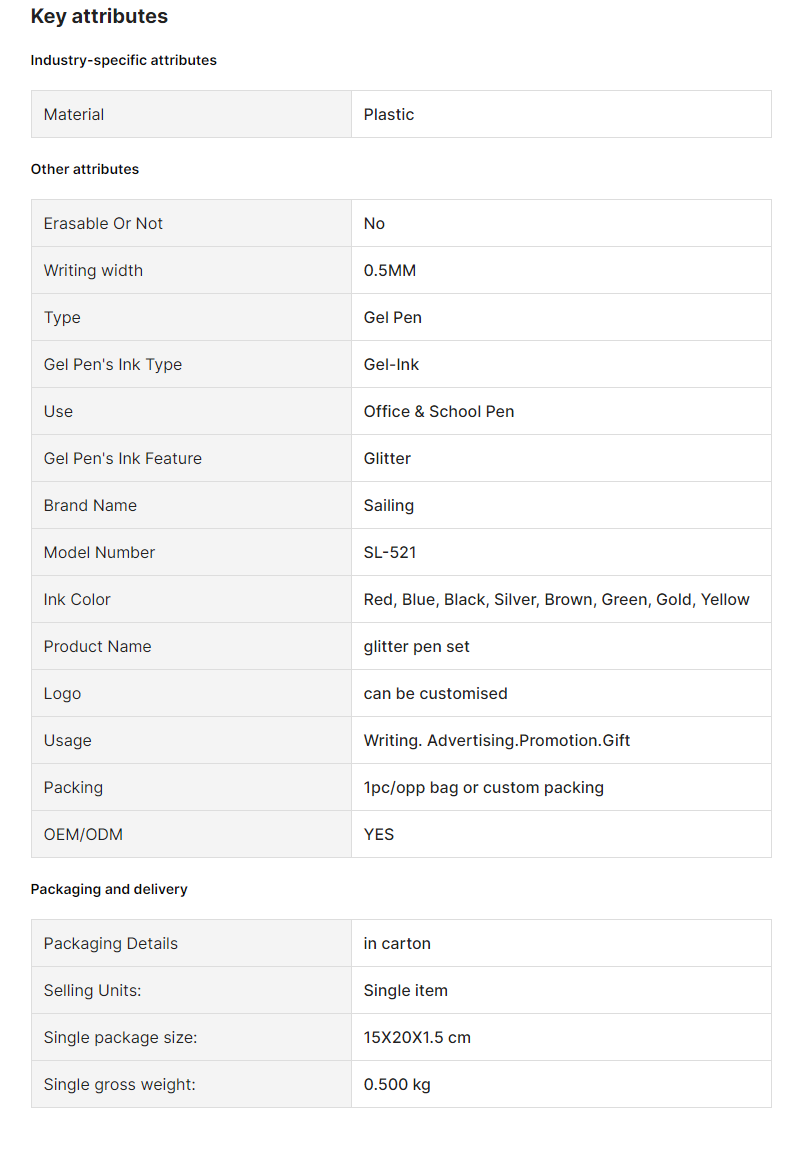
Task: Select the Office & School Pen value
Action: tap(438, 411)
